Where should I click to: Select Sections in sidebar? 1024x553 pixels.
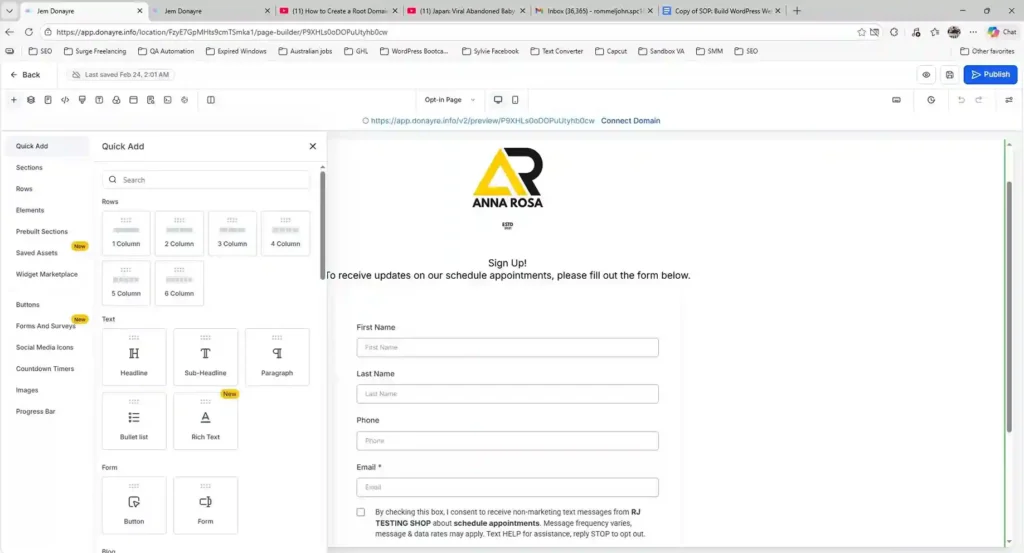pos(29,168)
